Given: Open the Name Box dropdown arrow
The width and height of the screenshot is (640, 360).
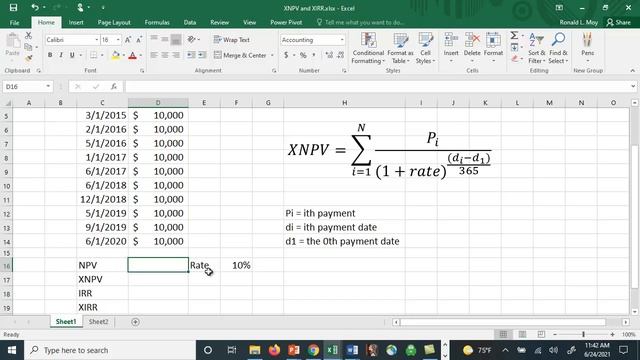Looking at the screenshot, I should [48, 86].
